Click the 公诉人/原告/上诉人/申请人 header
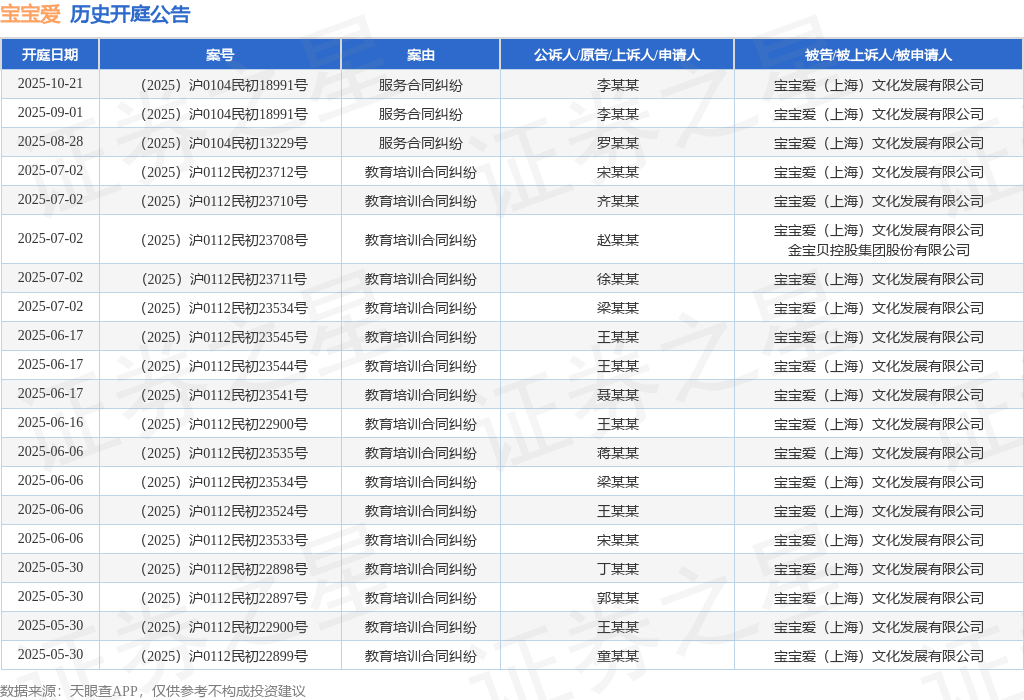Image resolution: width=1024 pixels, height=700 pixels. 617,55
